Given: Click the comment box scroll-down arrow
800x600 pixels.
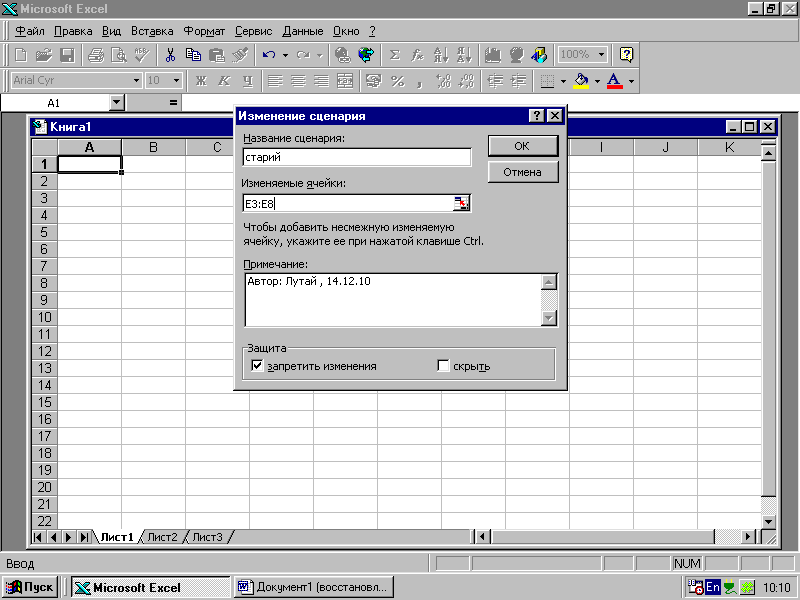Looking at the screenshot, I should tap(549, 318).
